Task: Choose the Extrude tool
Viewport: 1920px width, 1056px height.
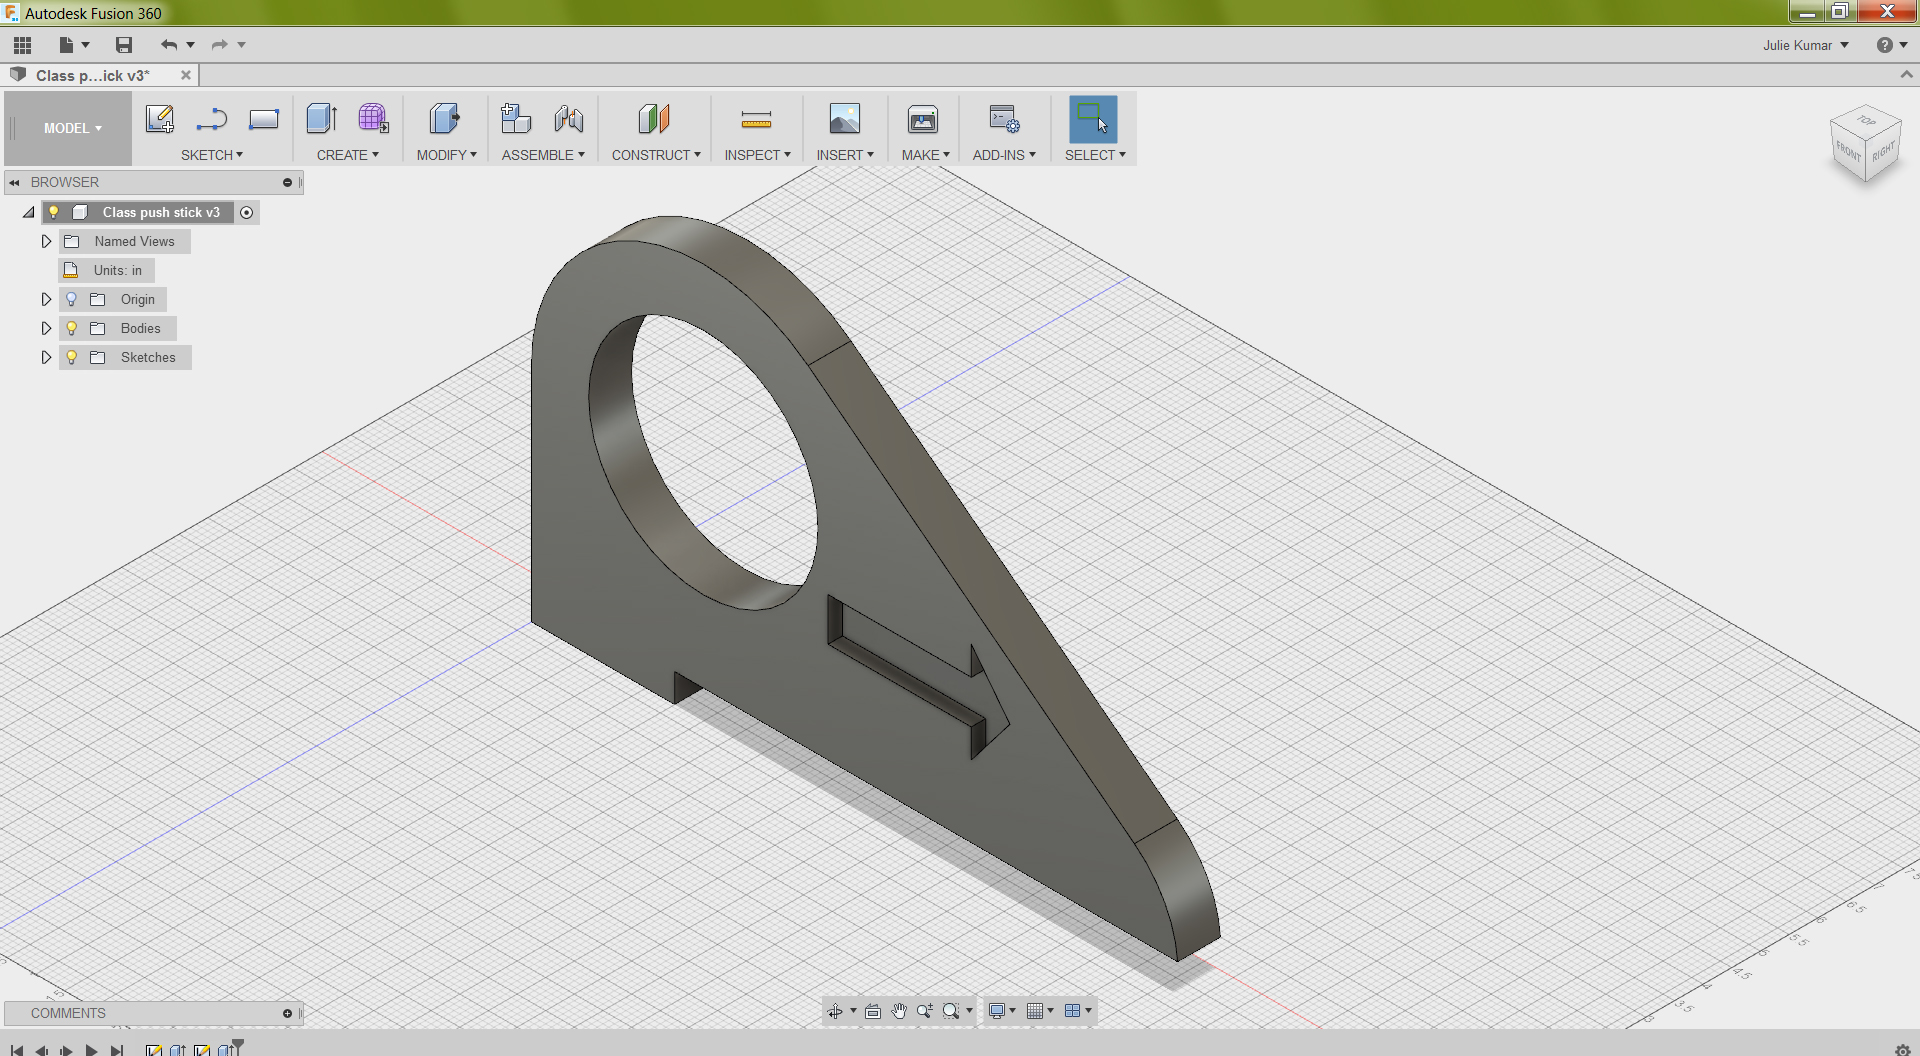Action: [x=322, y=119]
